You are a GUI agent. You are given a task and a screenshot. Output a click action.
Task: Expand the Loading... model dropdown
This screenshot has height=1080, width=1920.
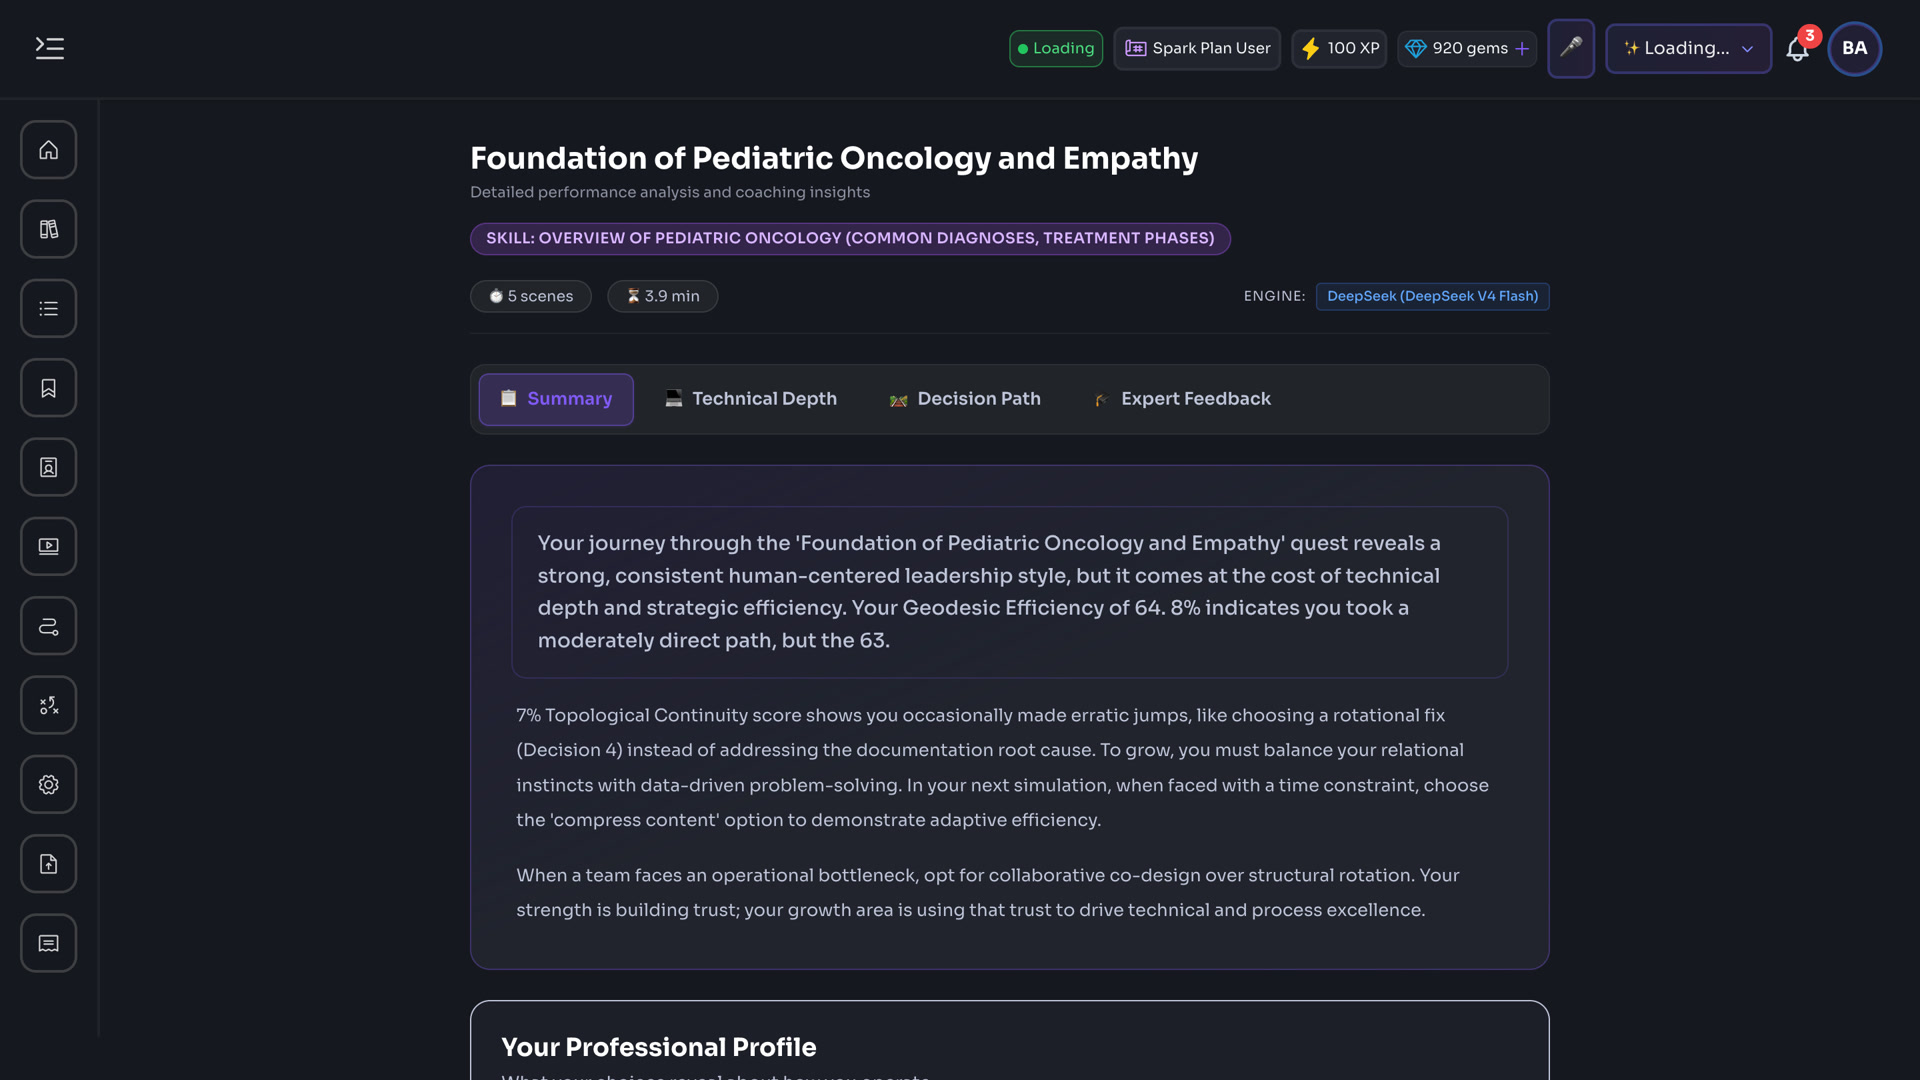point(1688,48)
